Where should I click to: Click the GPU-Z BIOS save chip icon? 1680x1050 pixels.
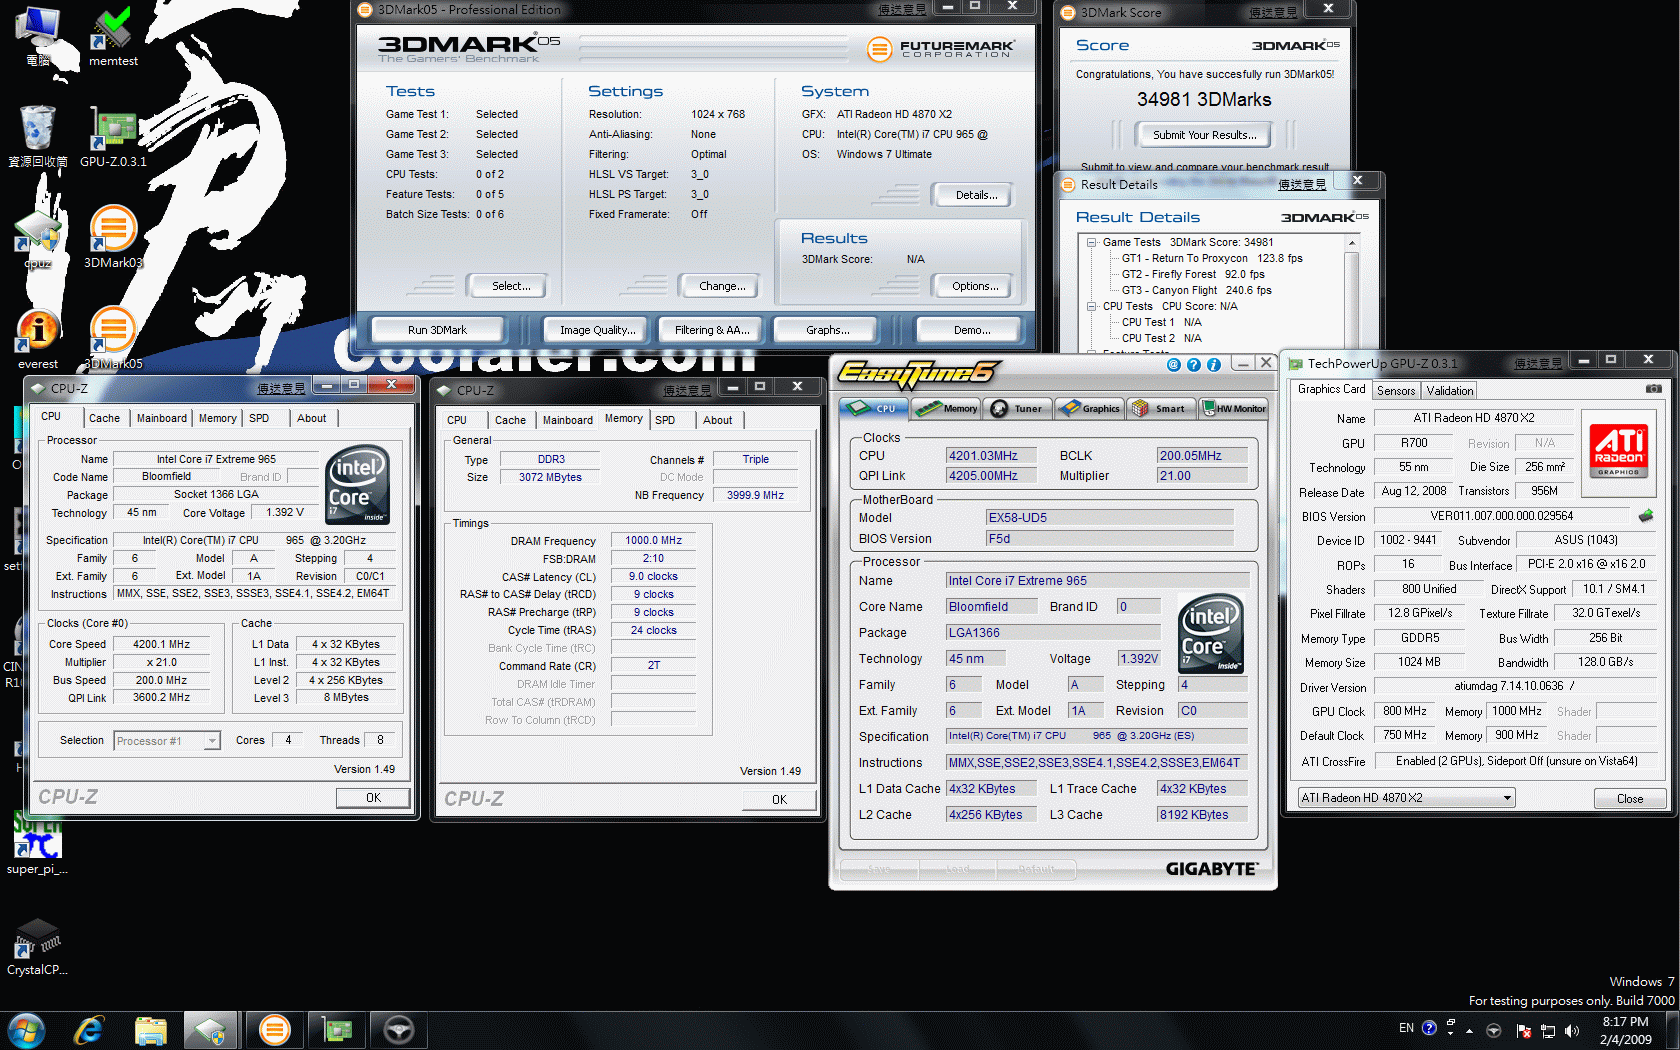(1645, 516)
